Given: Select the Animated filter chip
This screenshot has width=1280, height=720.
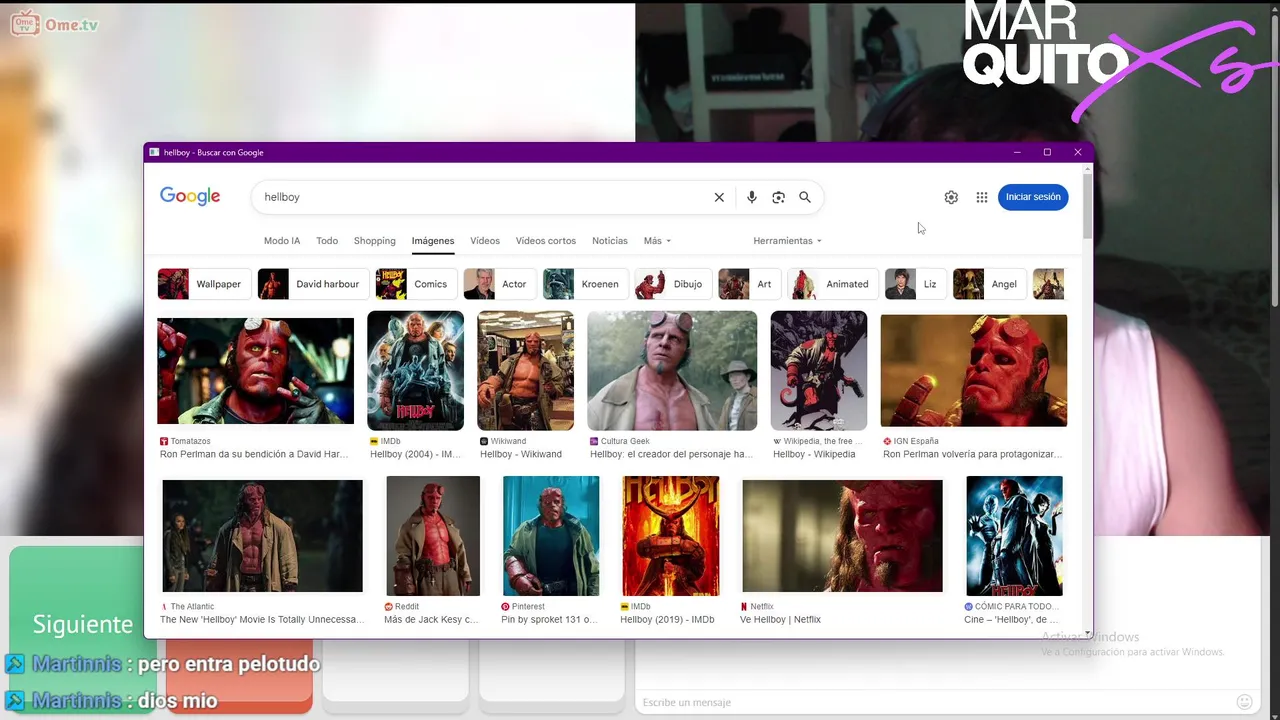Looking at the screenshot, I should point(833,284).
